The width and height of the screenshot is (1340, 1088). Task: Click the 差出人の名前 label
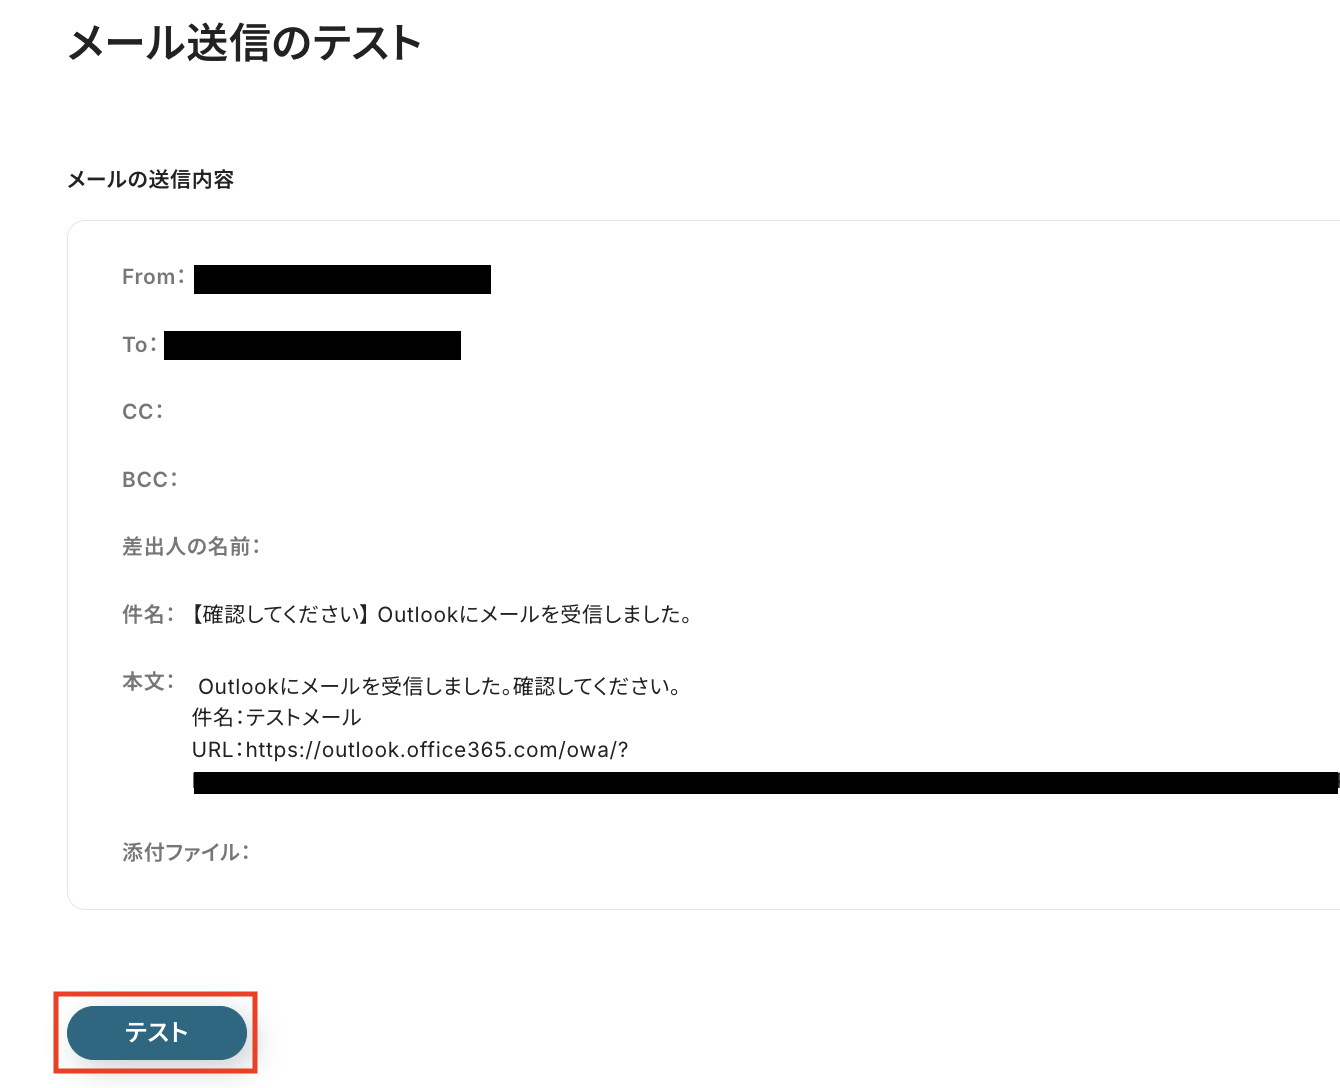(191, 547)
